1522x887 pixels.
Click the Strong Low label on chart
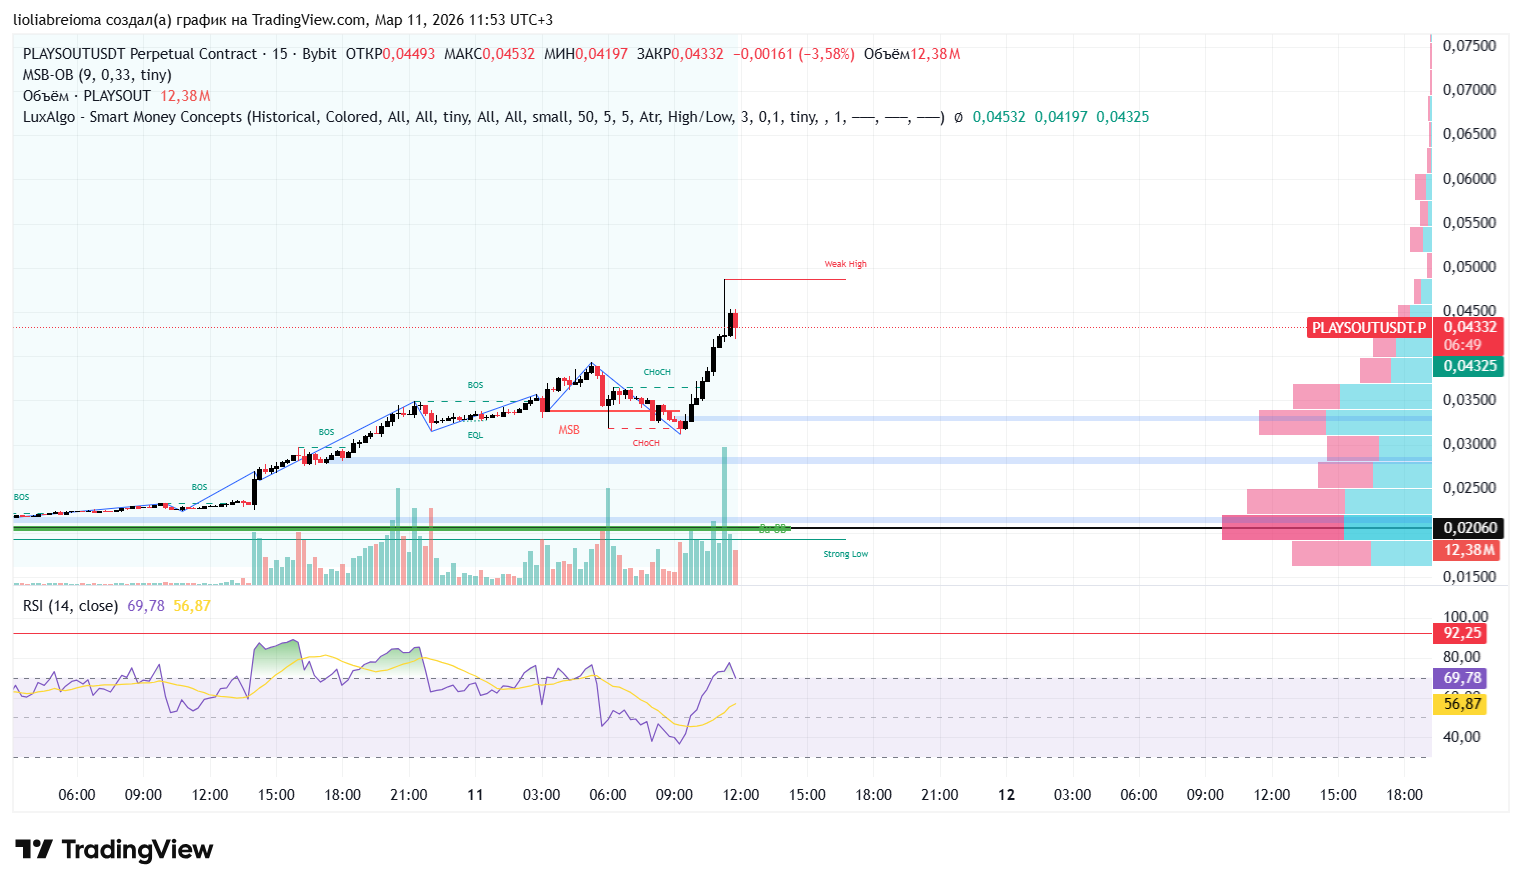(846, 554)
